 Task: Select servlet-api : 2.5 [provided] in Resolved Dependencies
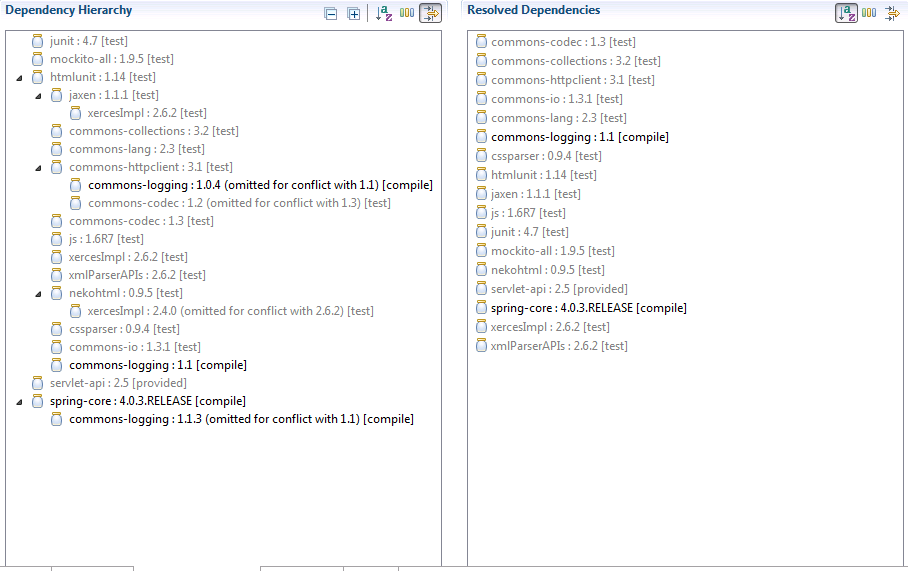(x=559, y=289)
